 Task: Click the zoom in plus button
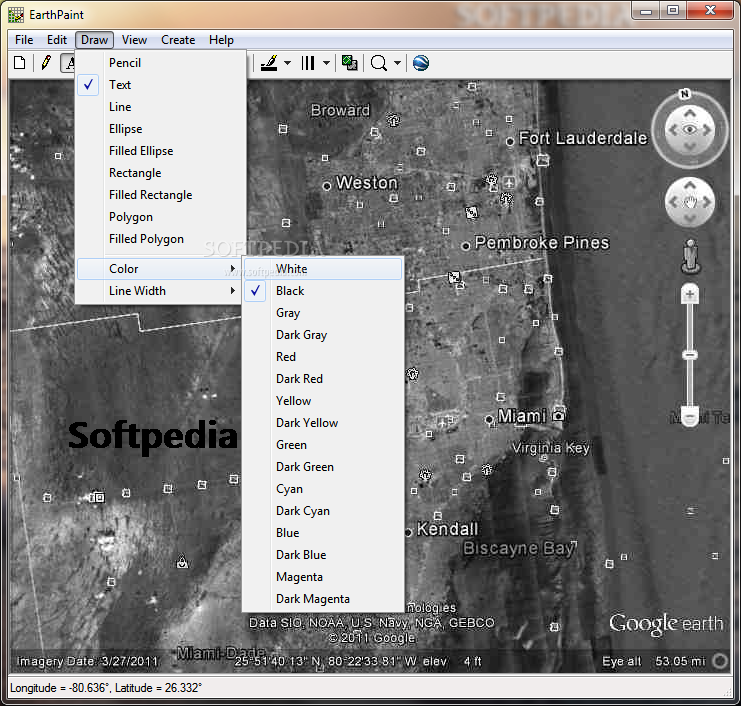coord(689,295)
